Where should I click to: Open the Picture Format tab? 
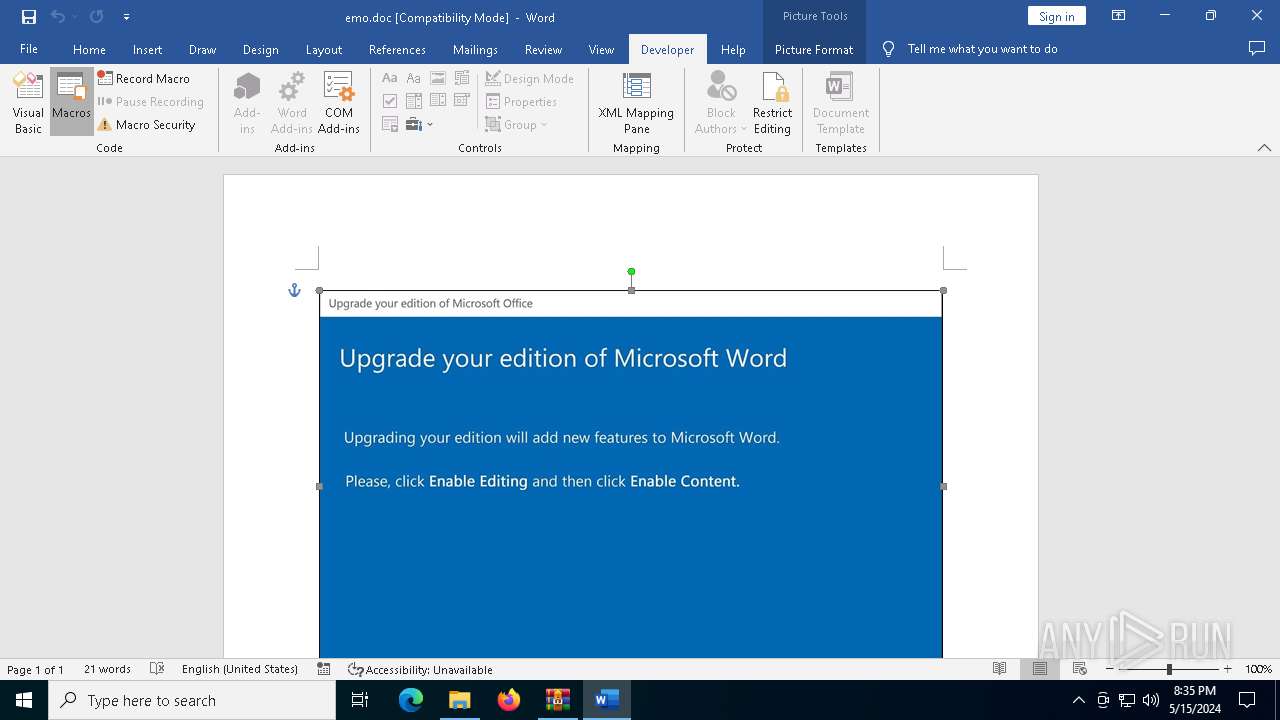click(814, 49)
